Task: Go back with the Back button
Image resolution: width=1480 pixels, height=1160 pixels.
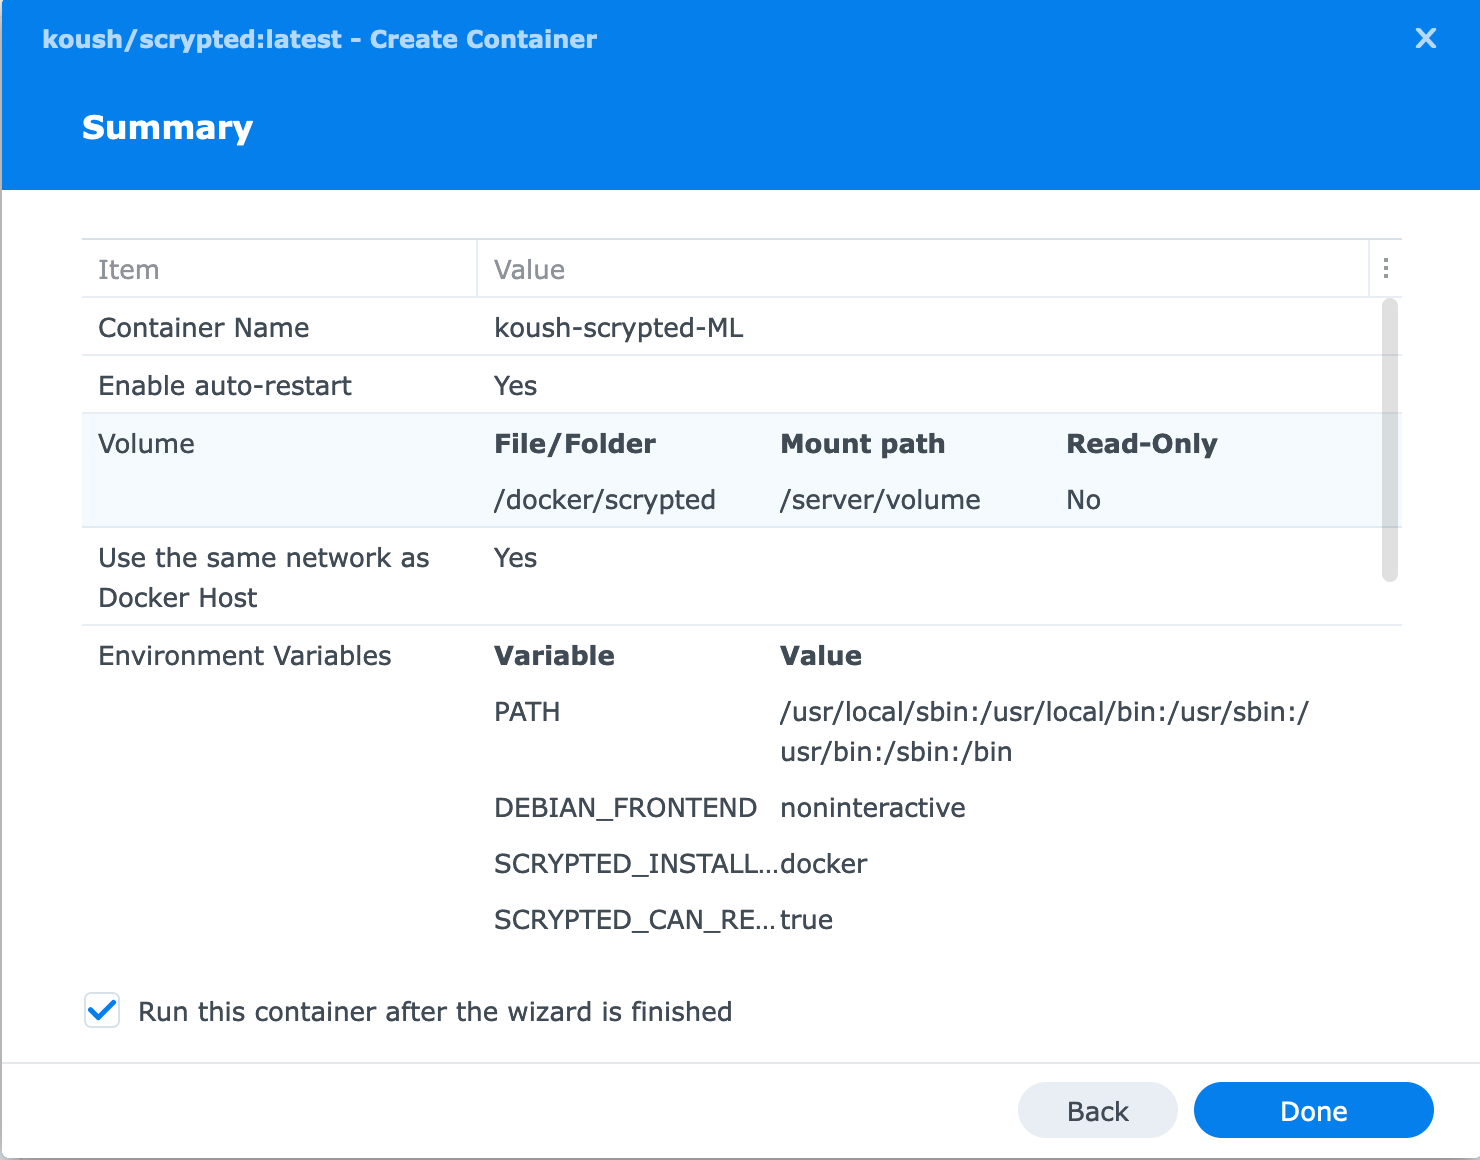Action: point(1097,1111)
